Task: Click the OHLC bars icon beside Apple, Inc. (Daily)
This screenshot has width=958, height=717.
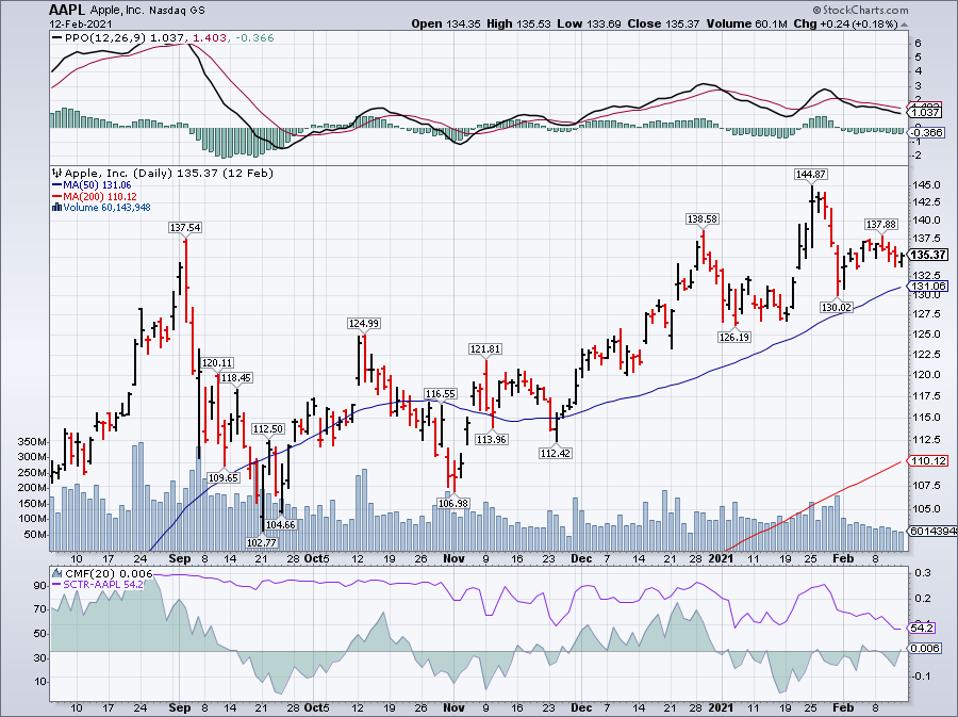Action: (57, 173)
